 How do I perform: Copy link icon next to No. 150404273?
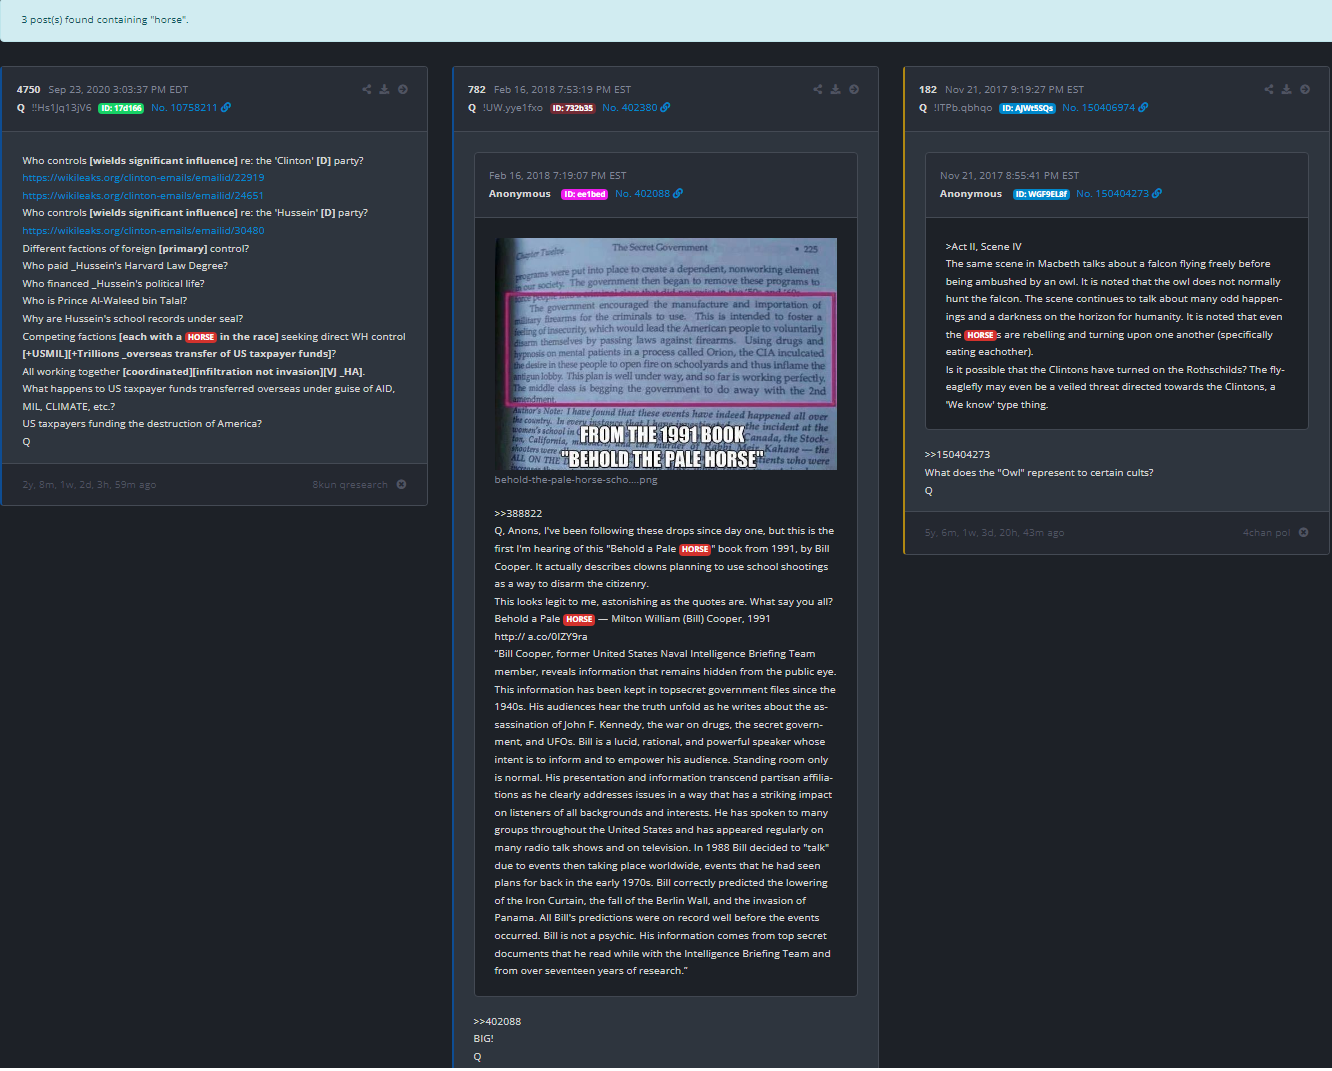point(1157,194)
